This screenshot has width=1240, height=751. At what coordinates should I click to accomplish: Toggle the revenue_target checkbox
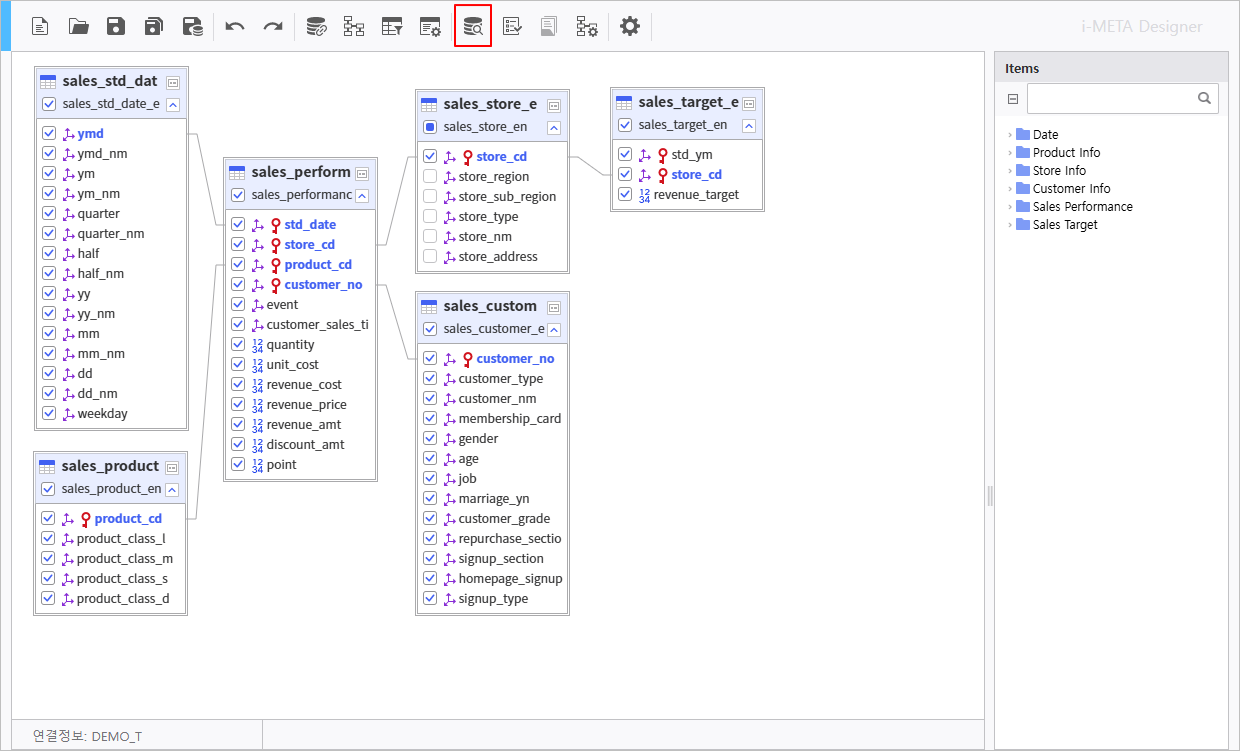(x=625, y=195)
